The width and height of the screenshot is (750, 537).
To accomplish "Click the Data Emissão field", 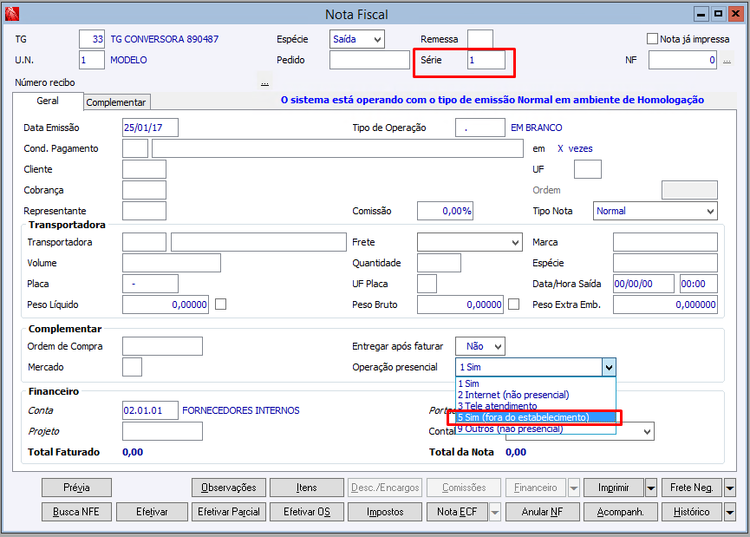I will pos(150,128).
